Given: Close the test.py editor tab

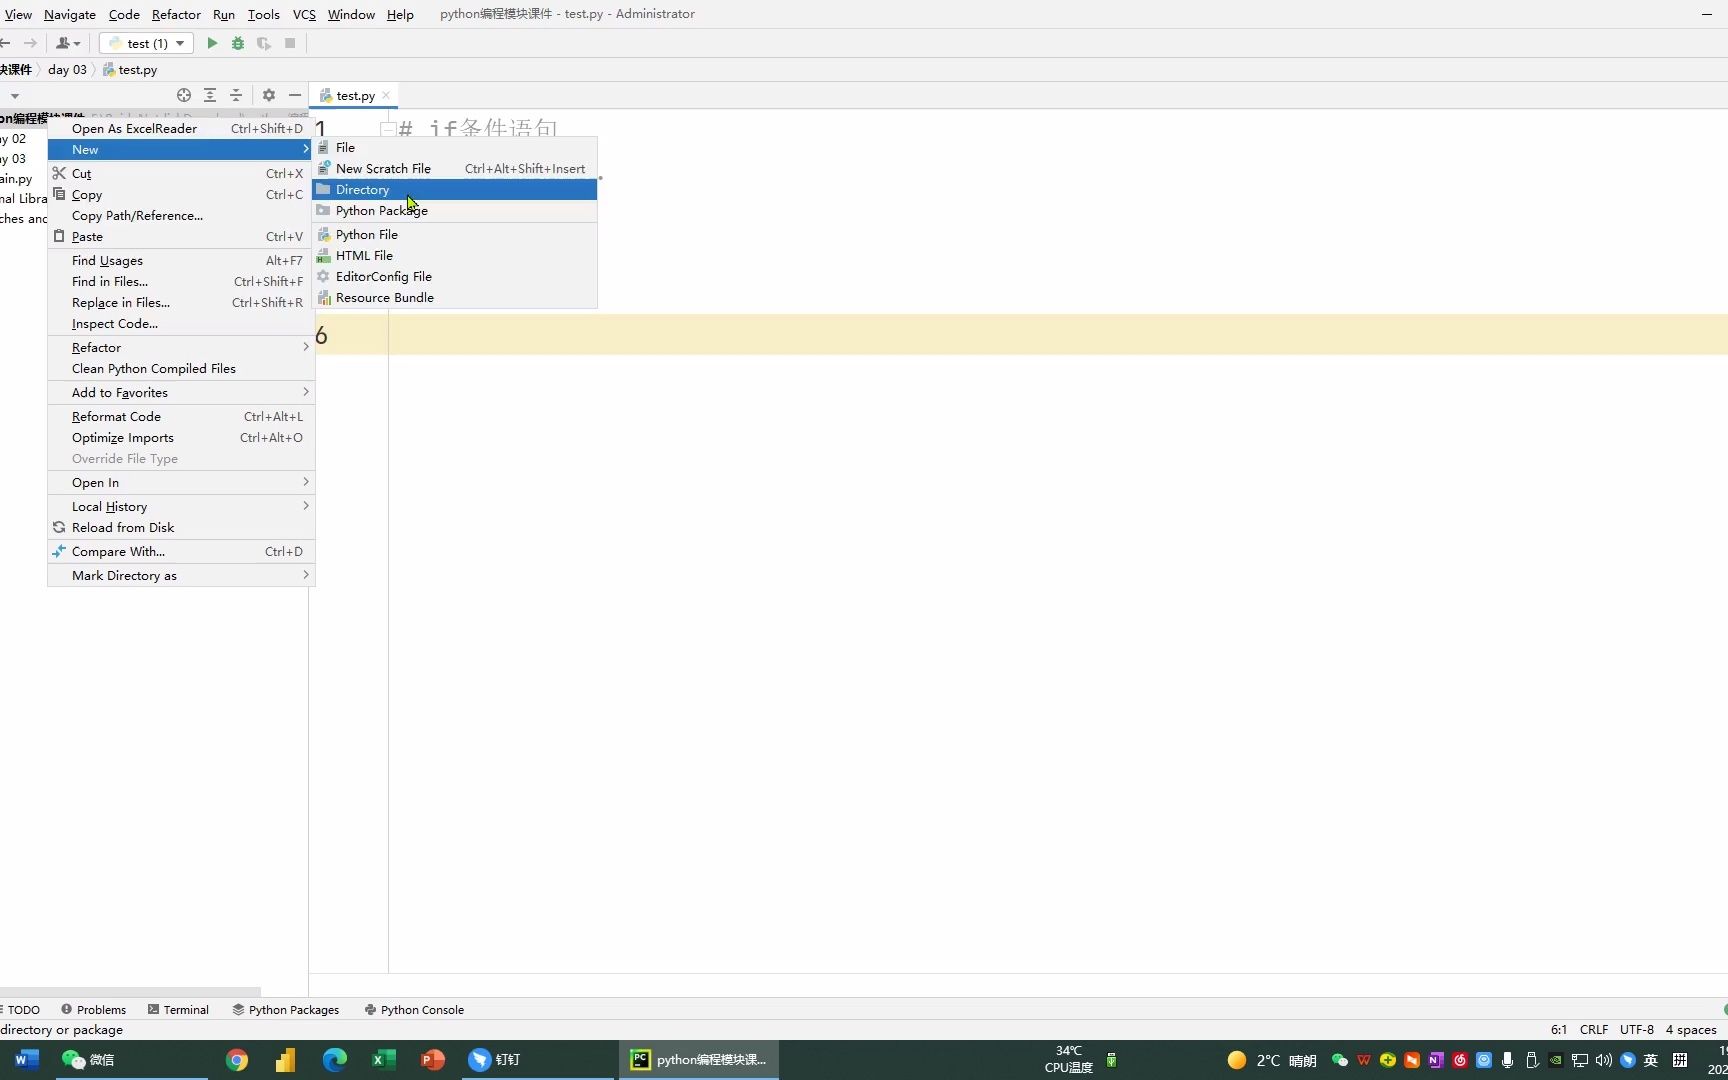Looking at the screenshot, I should (x=386, y=95).
